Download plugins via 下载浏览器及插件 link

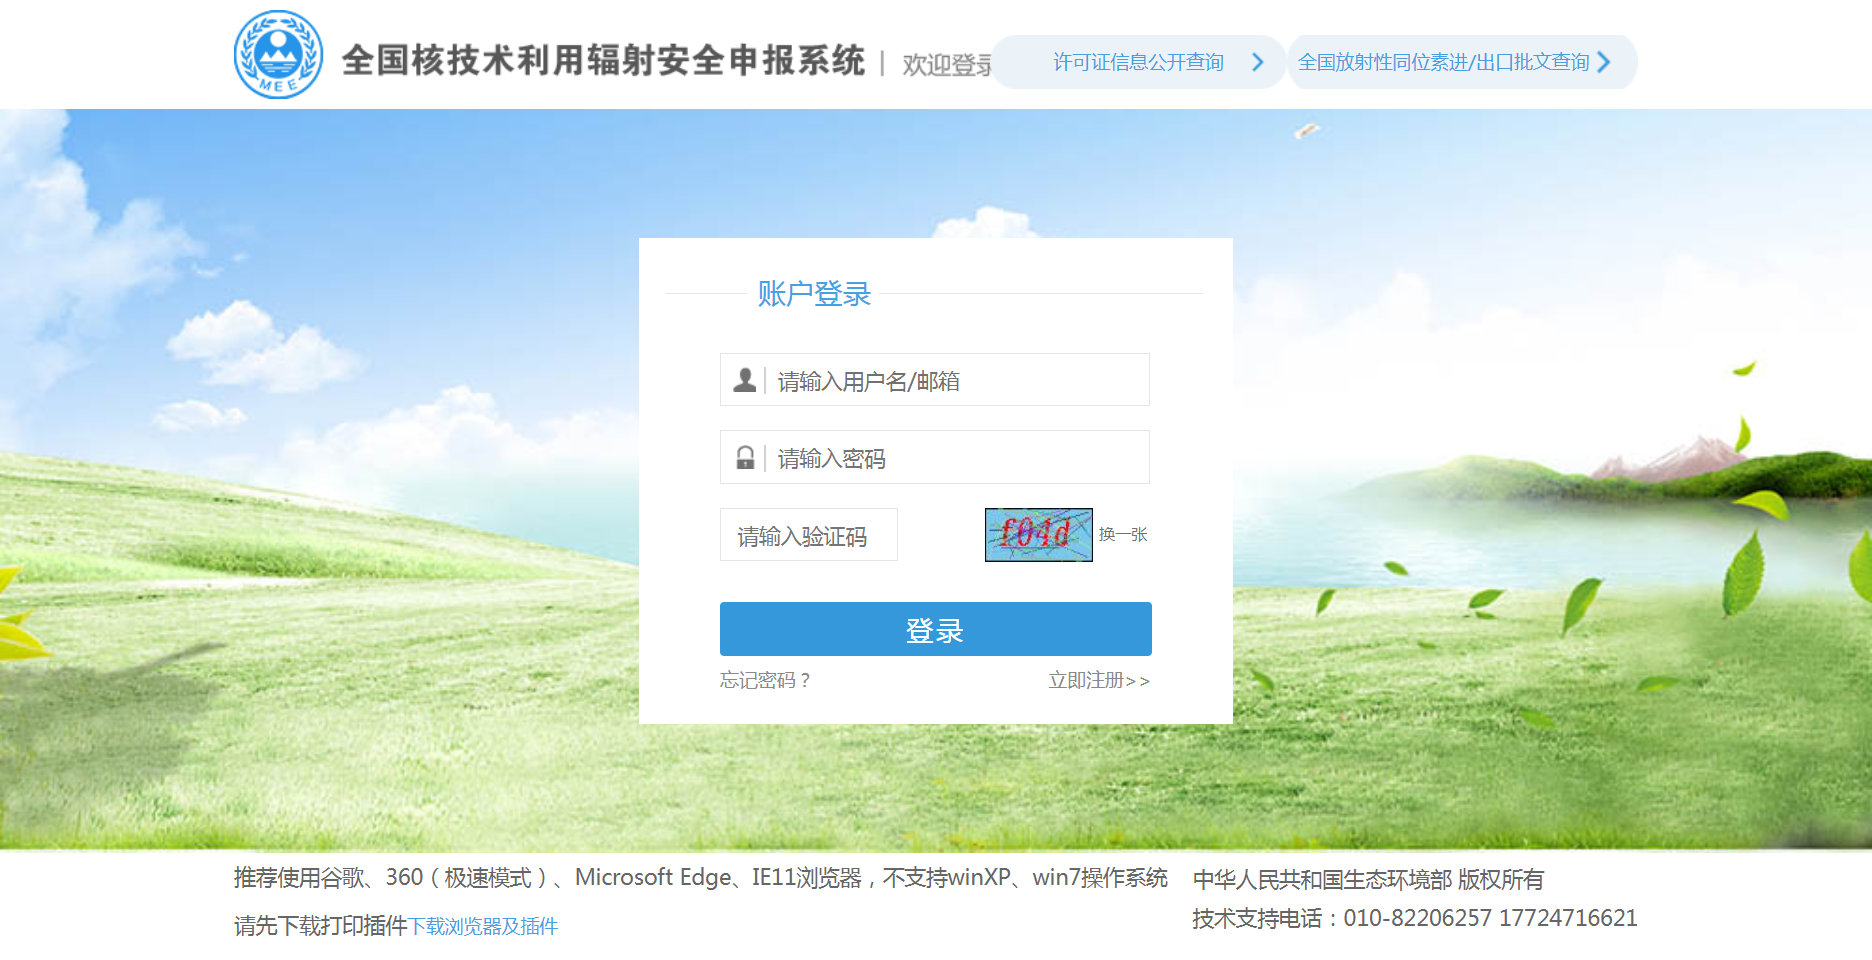tap(485, 926)
